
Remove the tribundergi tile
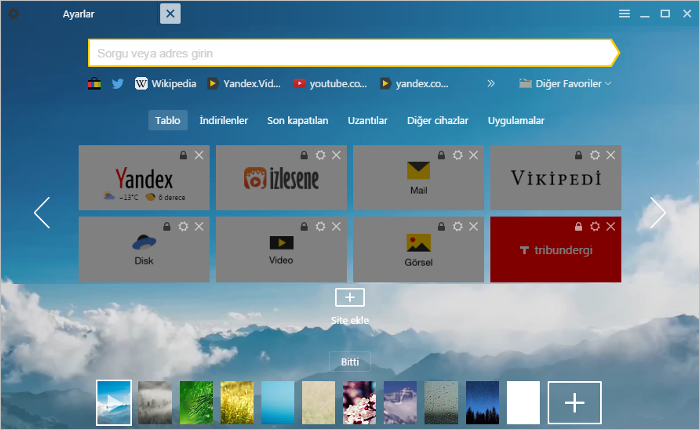(x=610, y=226)
